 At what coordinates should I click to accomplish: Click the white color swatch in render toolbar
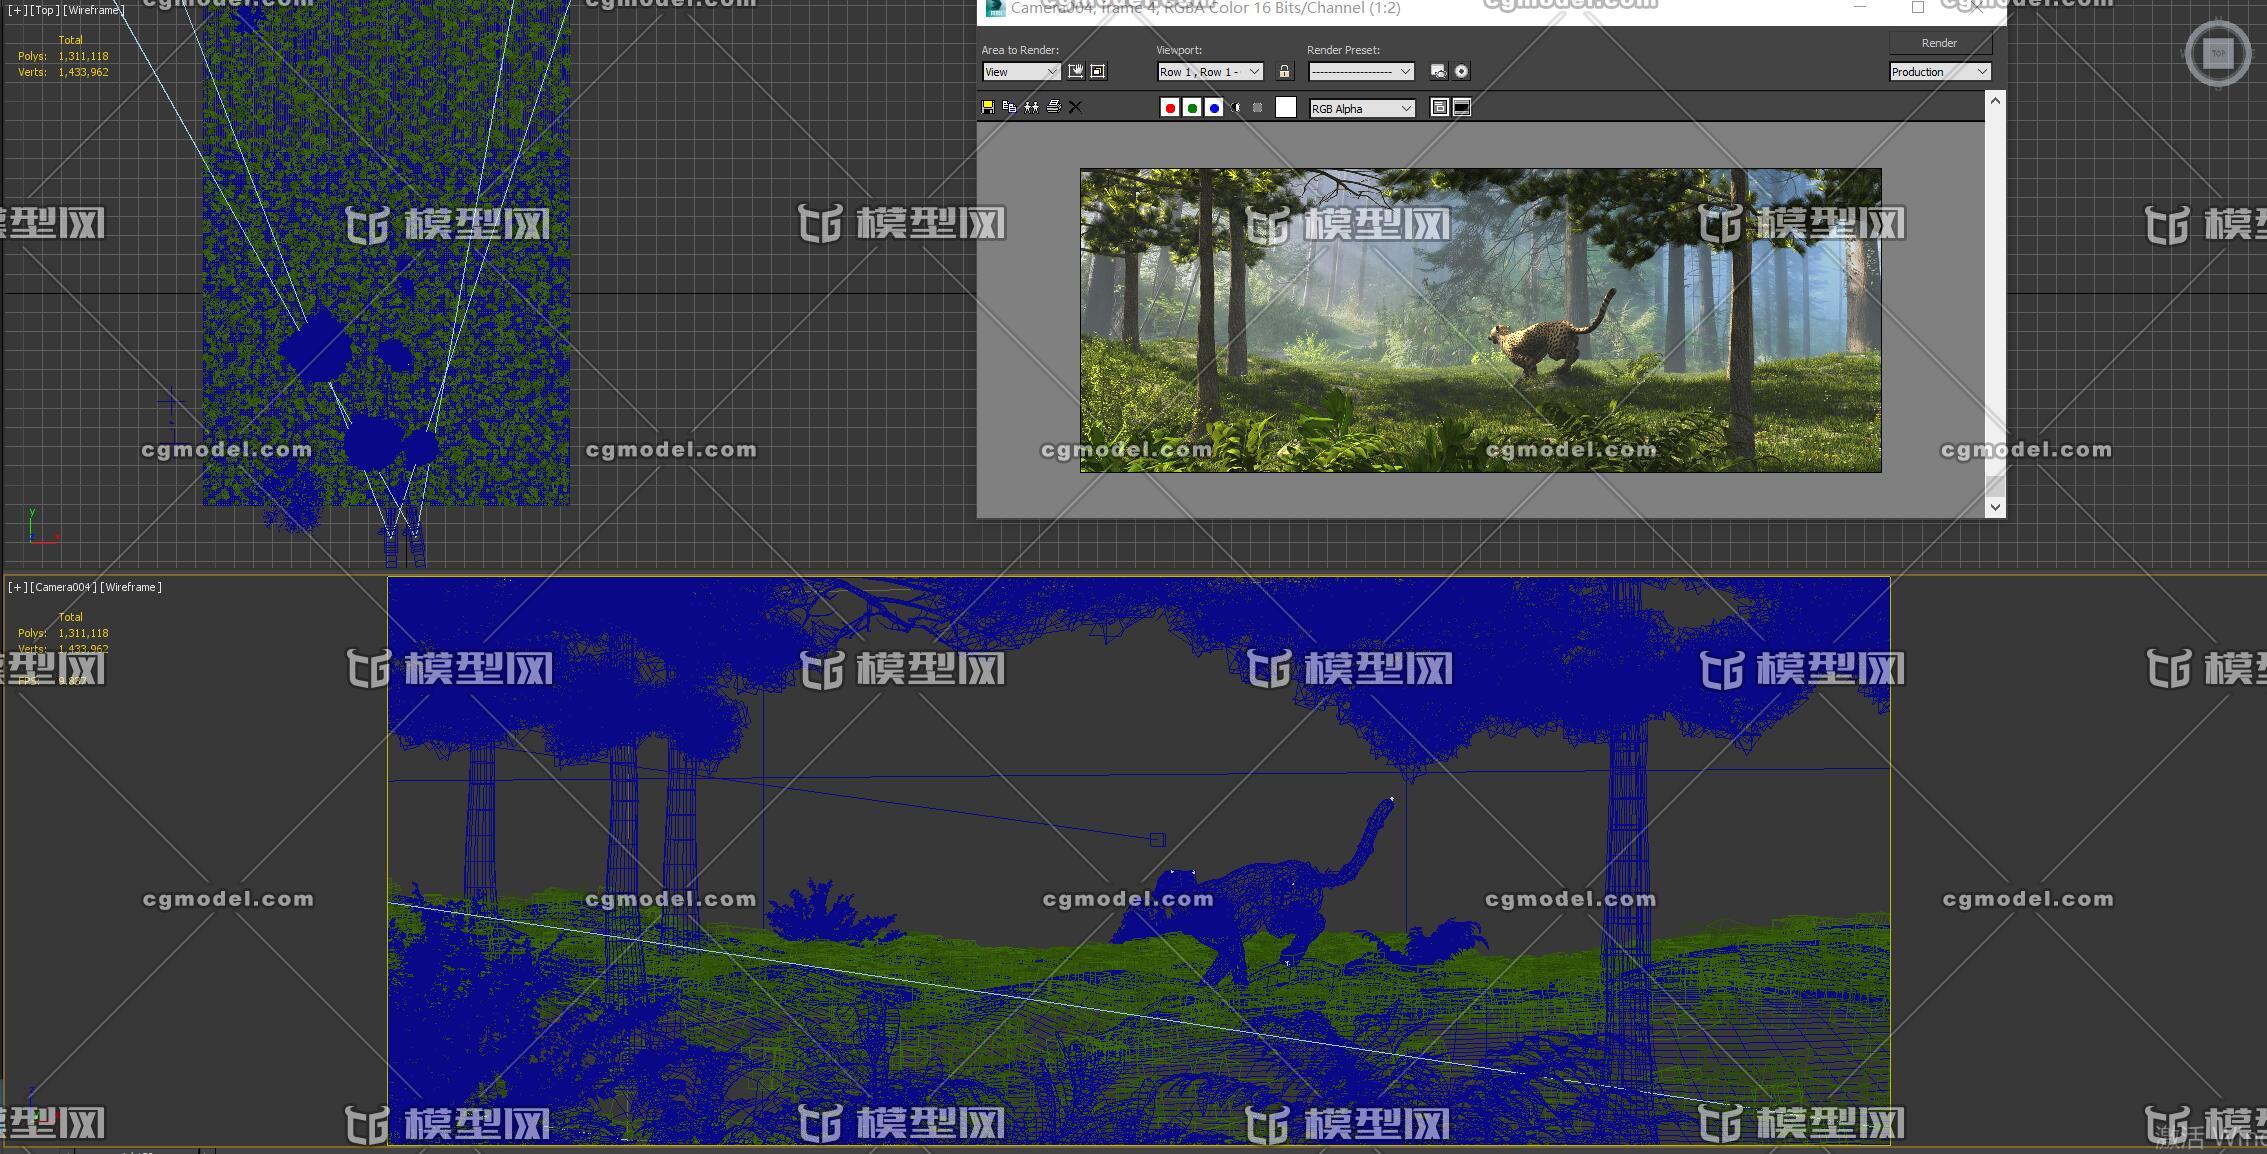[1286, 108]
